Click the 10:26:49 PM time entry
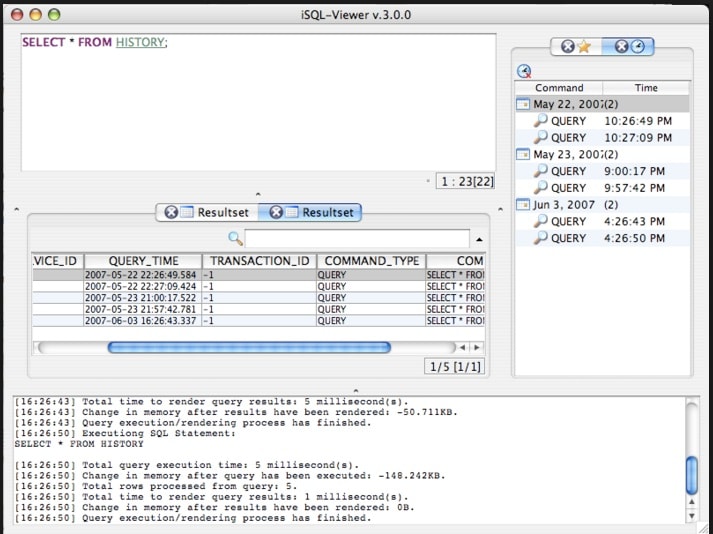The image size is (713, 534). [x=638, y=121]
